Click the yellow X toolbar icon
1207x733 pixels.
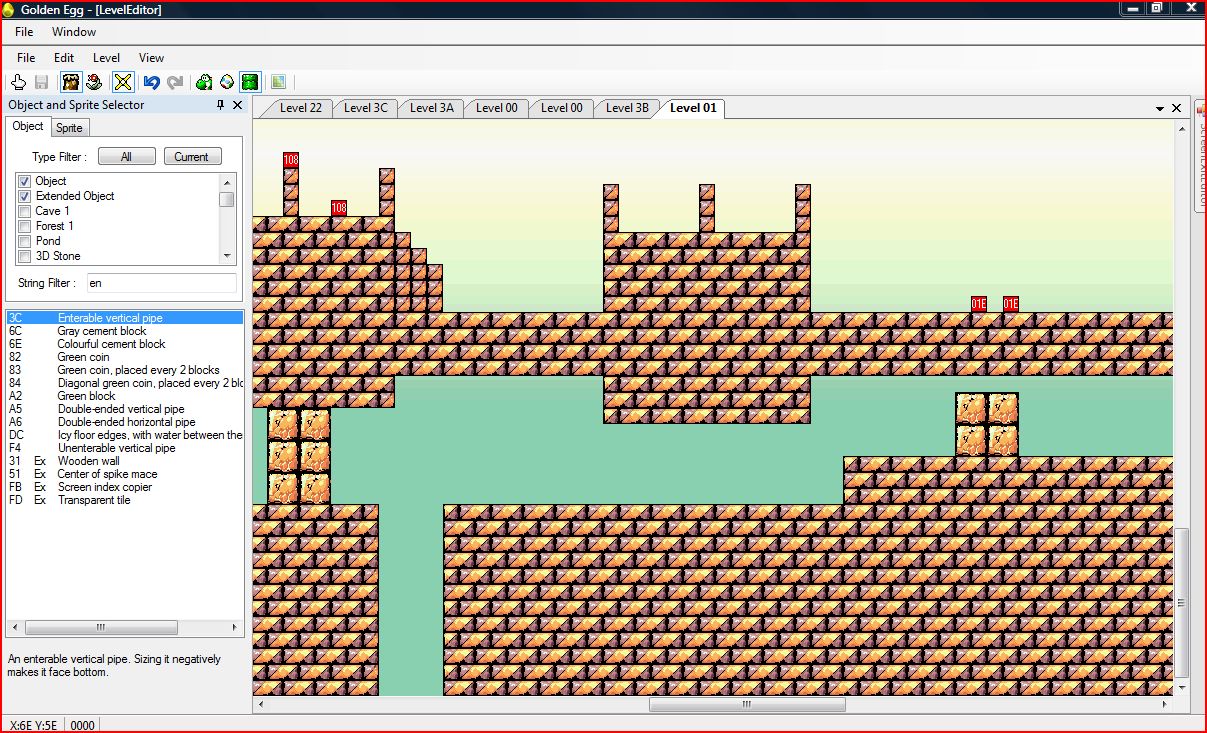[123, 82]
